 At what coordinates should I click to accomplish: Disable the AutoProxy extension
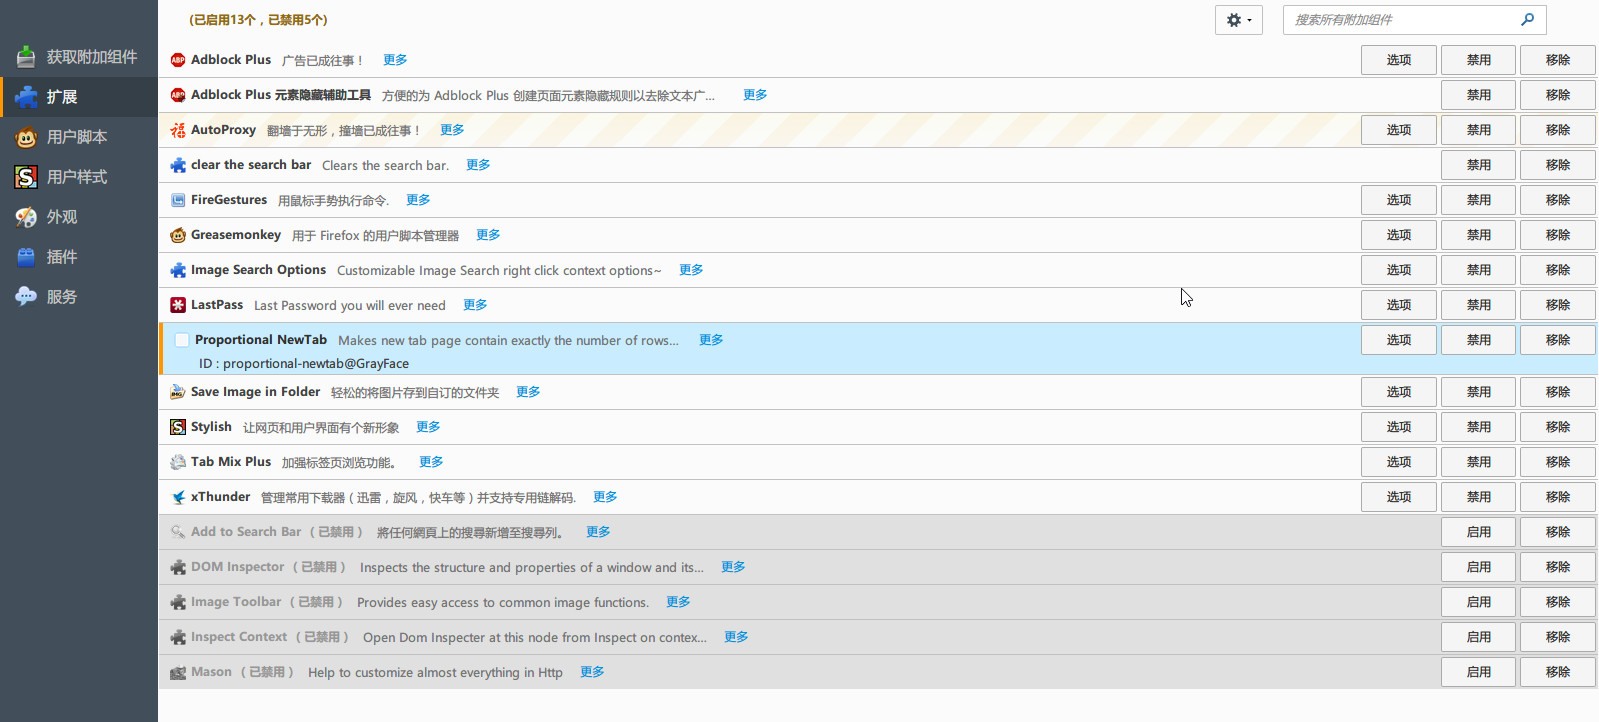click(1478, 130)
